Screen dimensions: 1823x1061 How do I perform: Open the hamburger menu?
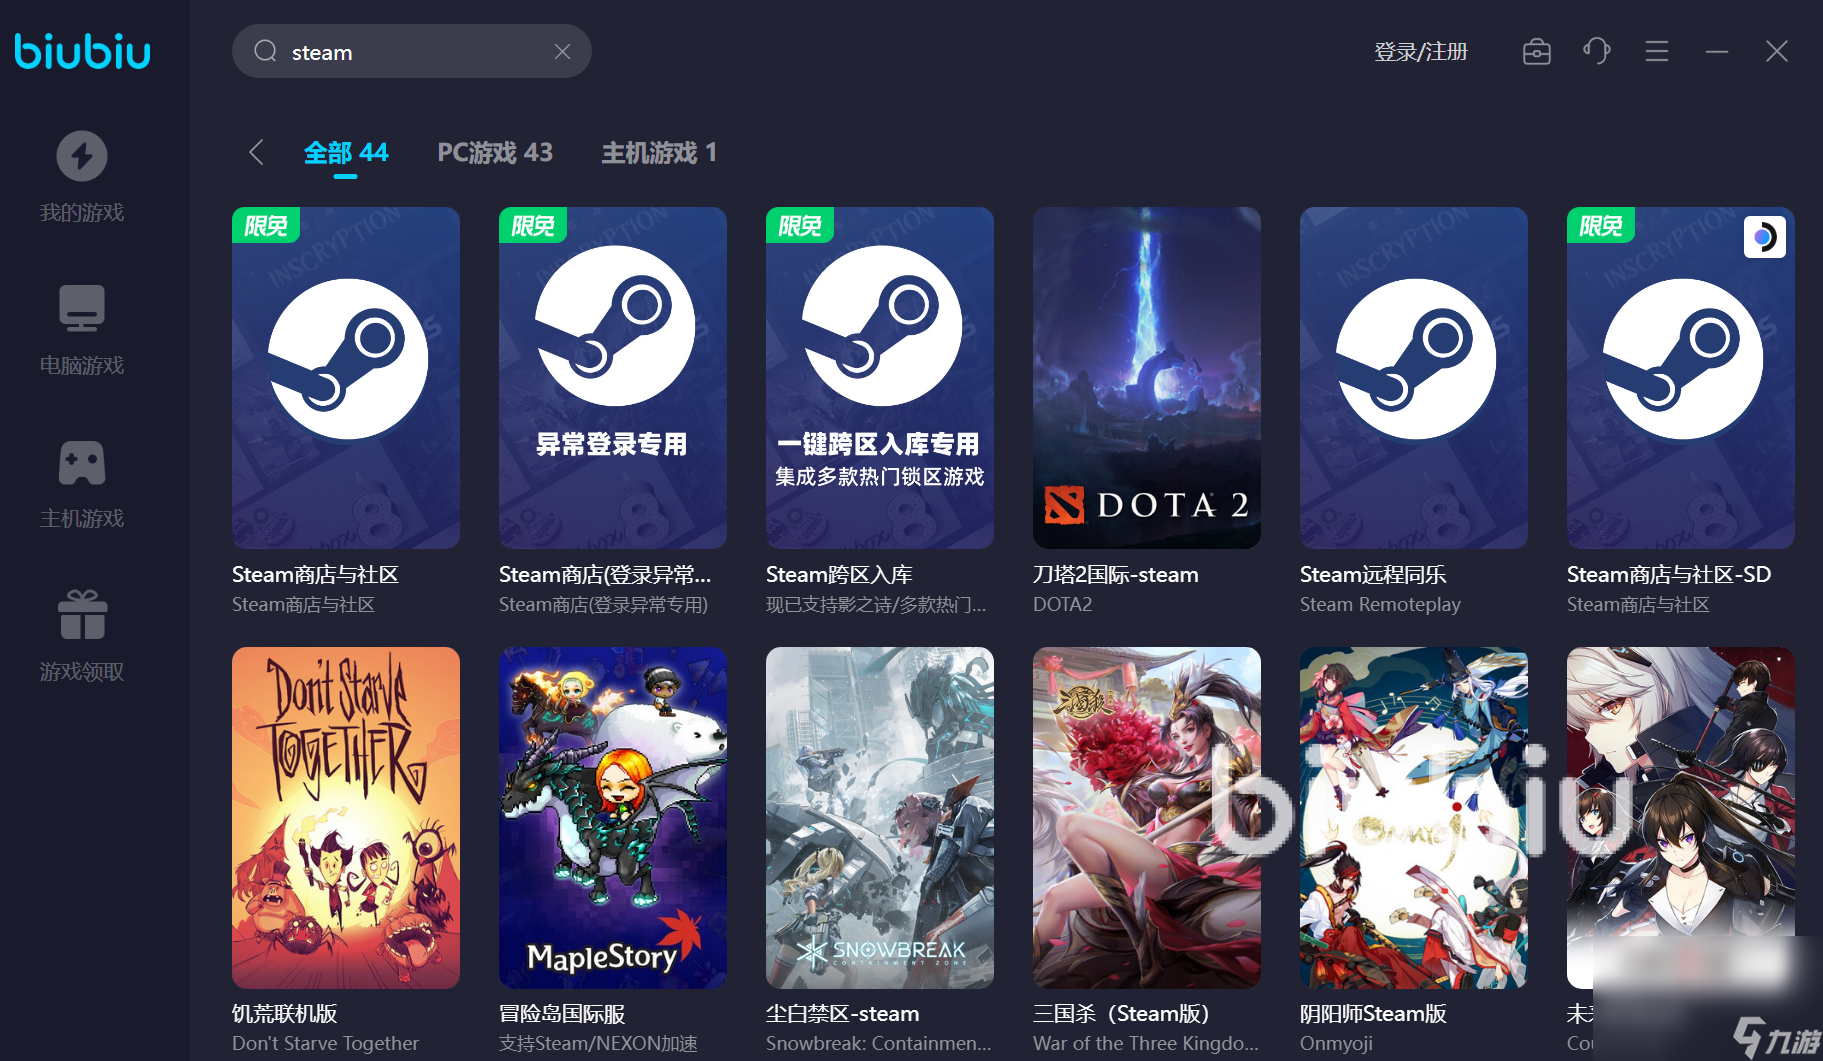1657,51
